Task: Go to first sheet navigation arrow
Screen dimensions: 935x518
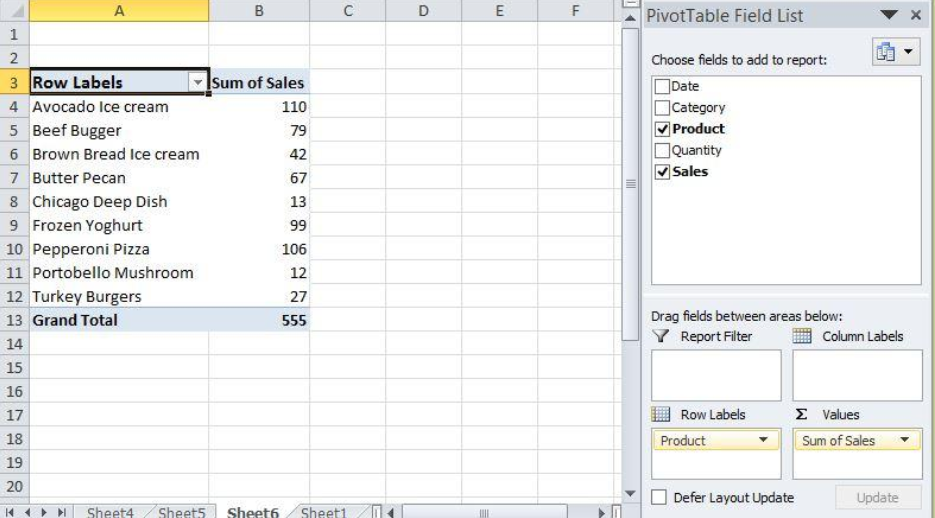Action: [10, 512]
